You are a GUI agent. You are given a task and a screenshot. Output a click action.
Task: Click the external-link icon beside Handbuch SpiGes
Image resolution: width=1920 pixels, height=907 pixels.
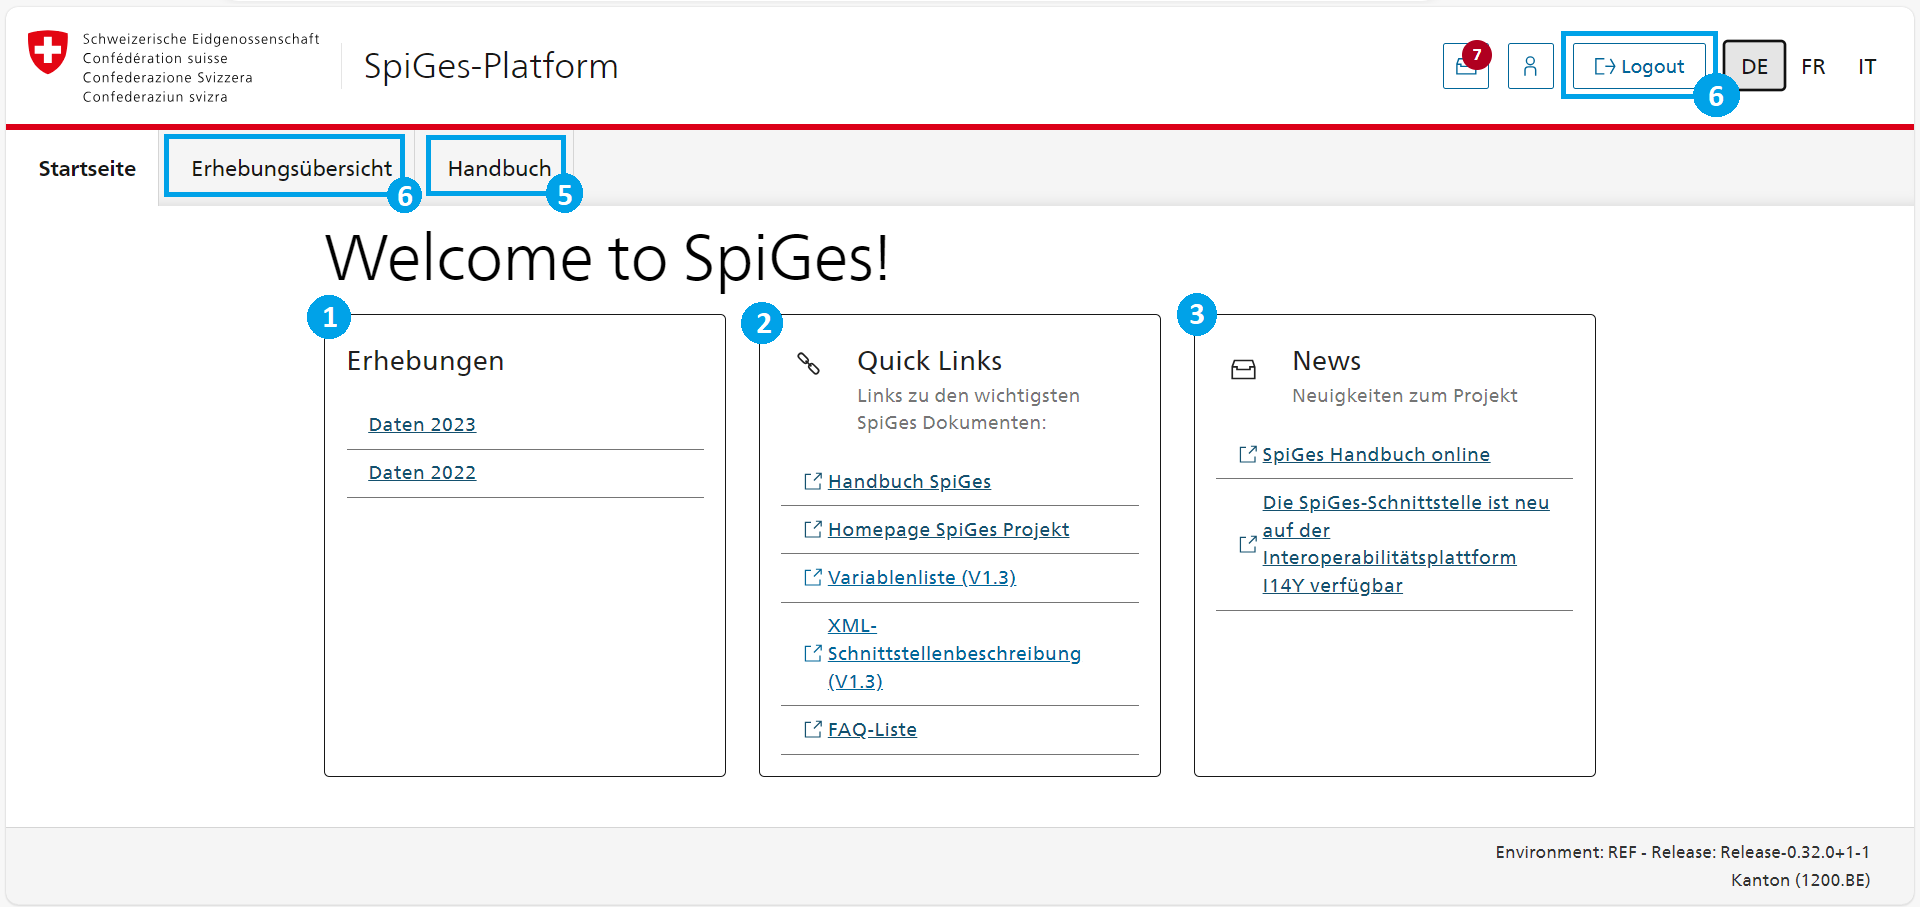click(813, 481)
